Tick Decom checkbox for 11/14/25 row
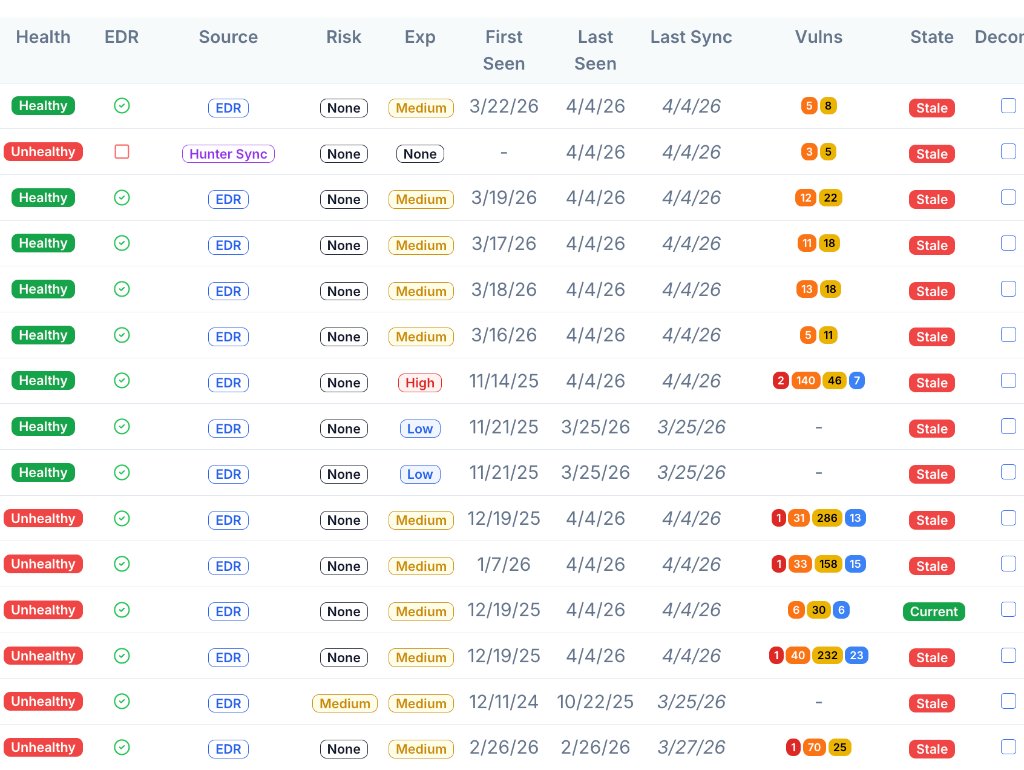Screen dimensions: 1024x770 coord(1008,380)
